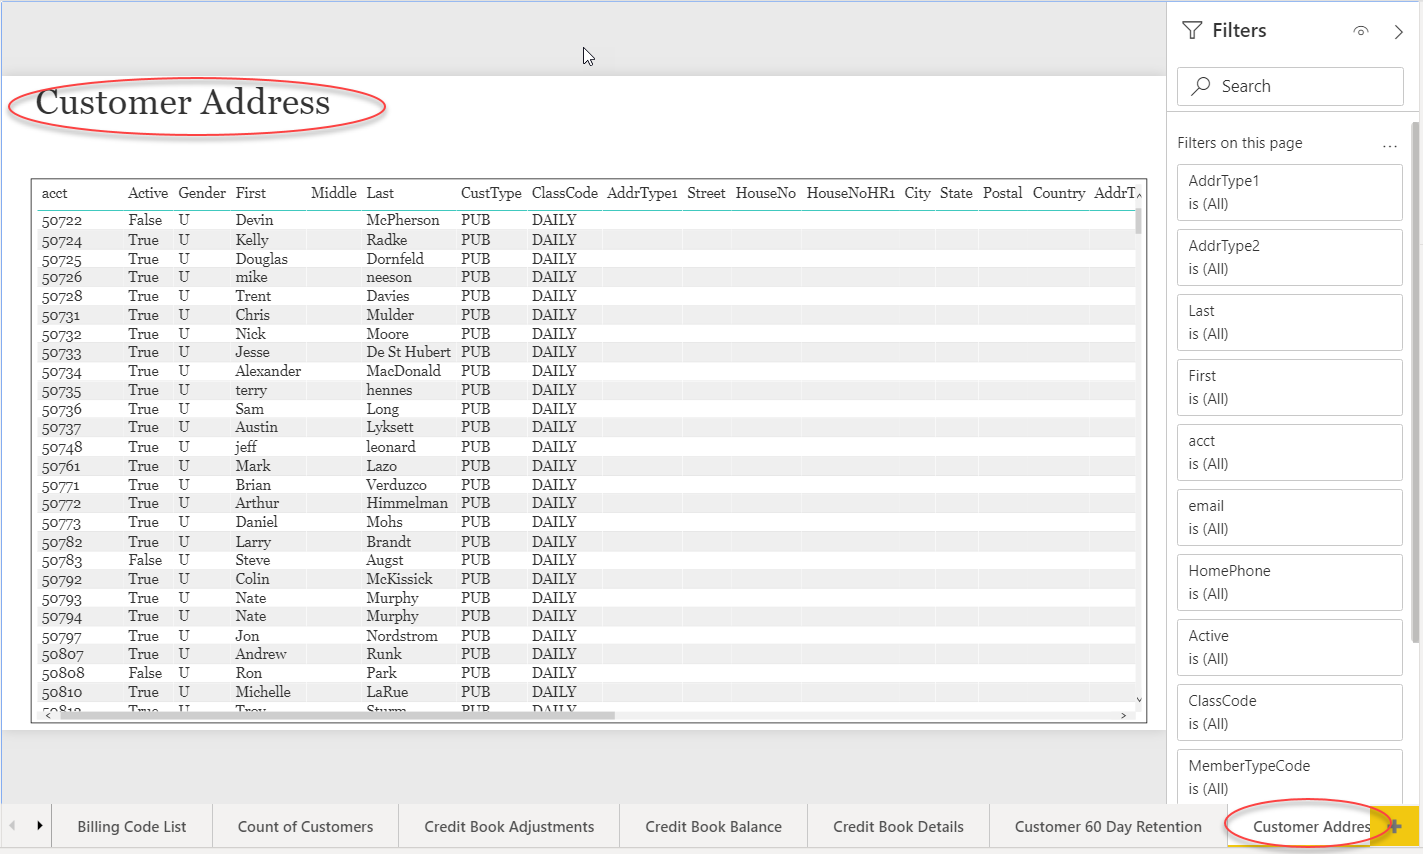Image resolution: width=1423 pixels, height=854 pixels.
Task: Sort table by the Gender column header
Action: tap(202, 193)
